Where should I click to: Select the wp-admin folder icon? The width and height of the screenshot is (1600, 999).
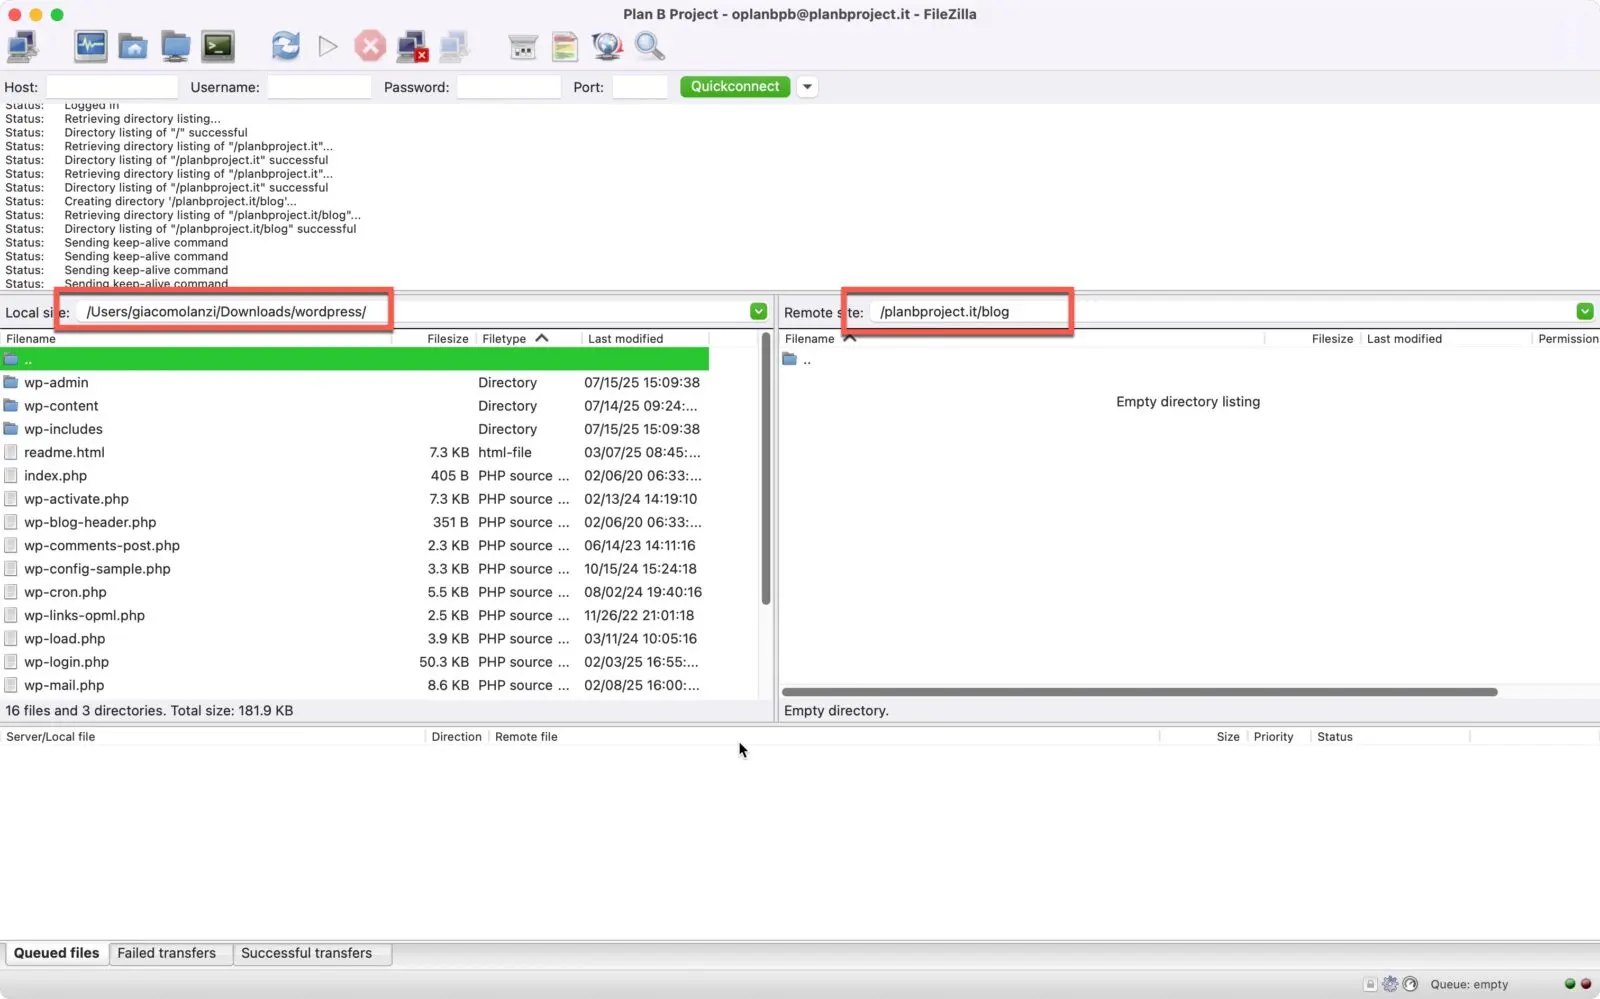(x=11, y=382)
